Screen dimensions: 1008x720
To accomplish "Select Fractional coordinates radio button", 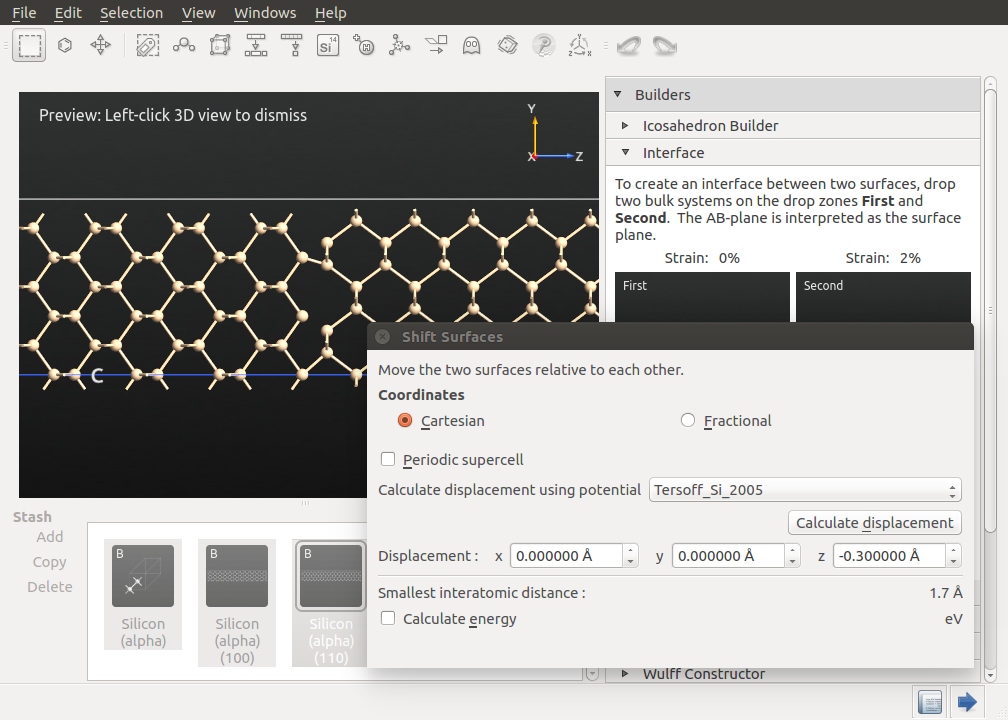I will pos(688,420).
